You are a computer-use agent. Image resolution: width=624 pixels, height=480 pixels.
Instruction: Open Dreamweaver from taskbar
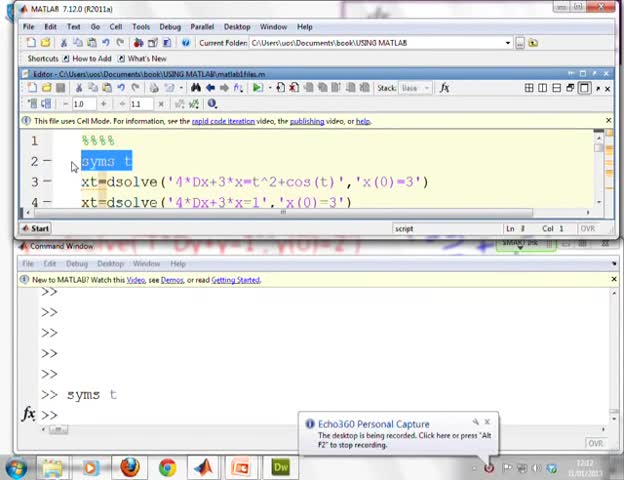[x=280, y=467]
